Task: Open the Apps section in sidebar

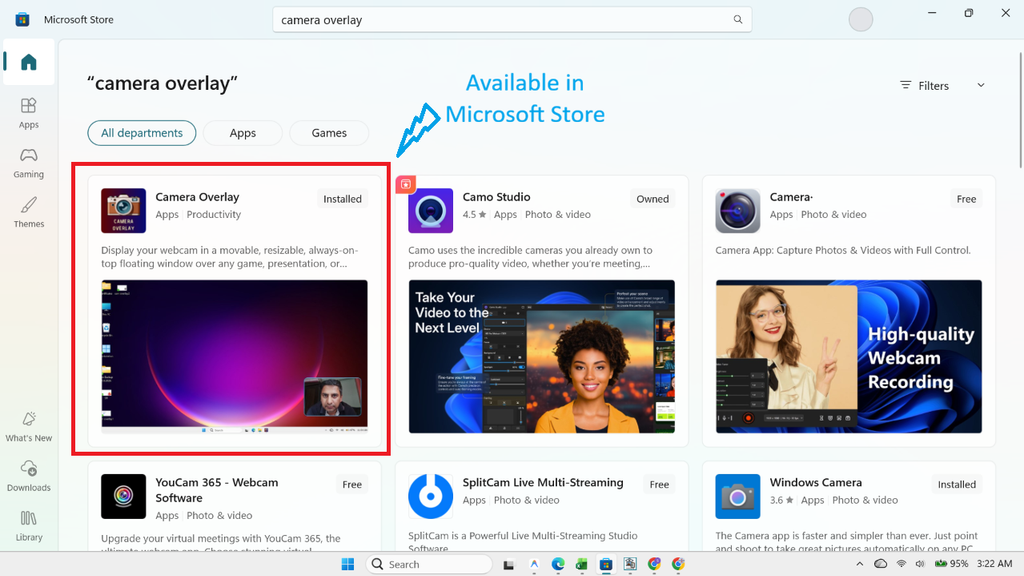Action: [29, 113]
